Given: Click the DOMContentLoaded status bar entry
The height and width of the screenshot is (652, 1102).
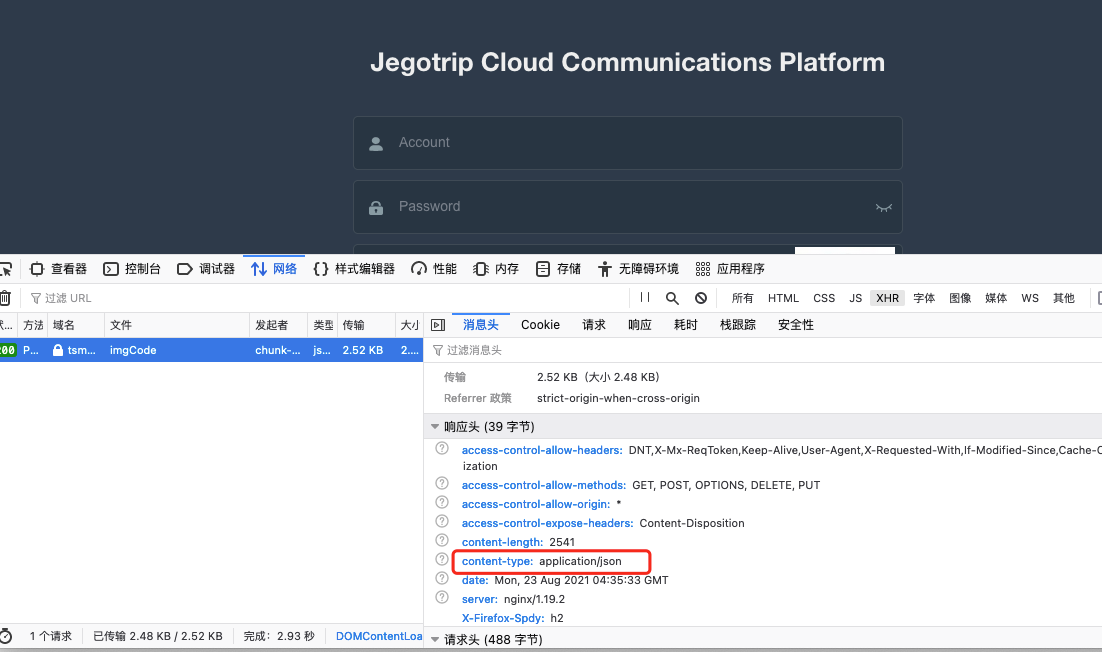Looking at the screenshot, I should pyautogui.click(x=379, y=636).
